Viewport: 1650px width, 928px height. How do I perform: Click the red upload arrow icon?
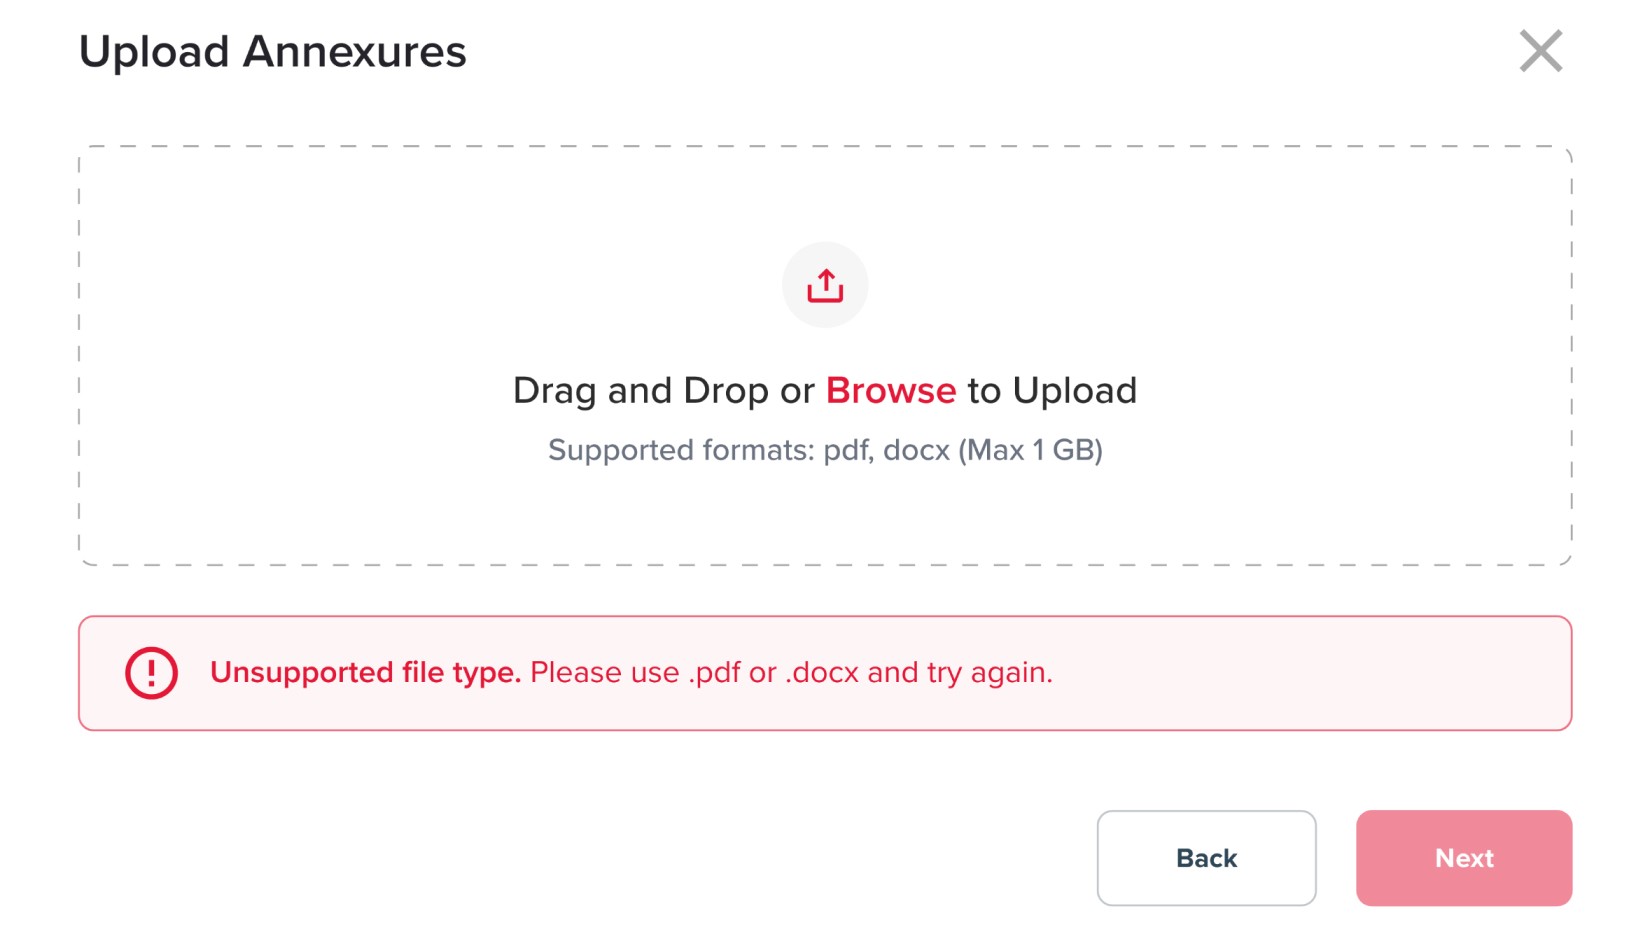(825, 285)
